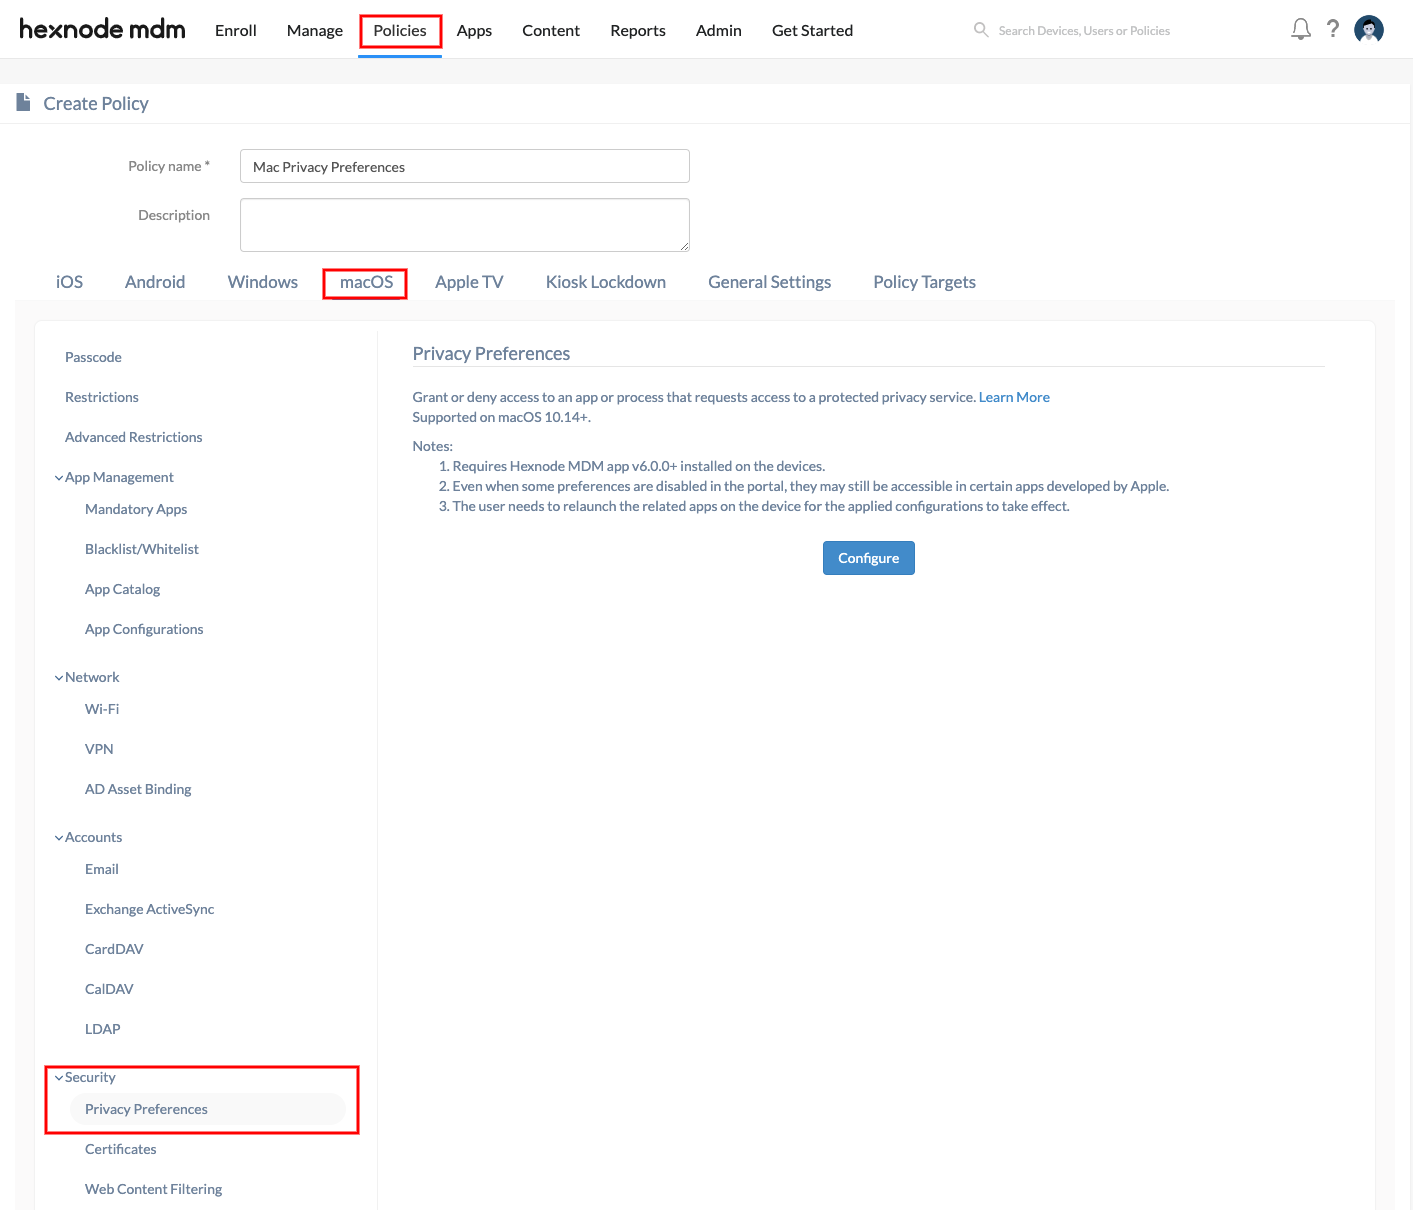This screenshot has height=1210, width=1413.
Task: Collapse the App Management section
Action: [x=59, y=478]
